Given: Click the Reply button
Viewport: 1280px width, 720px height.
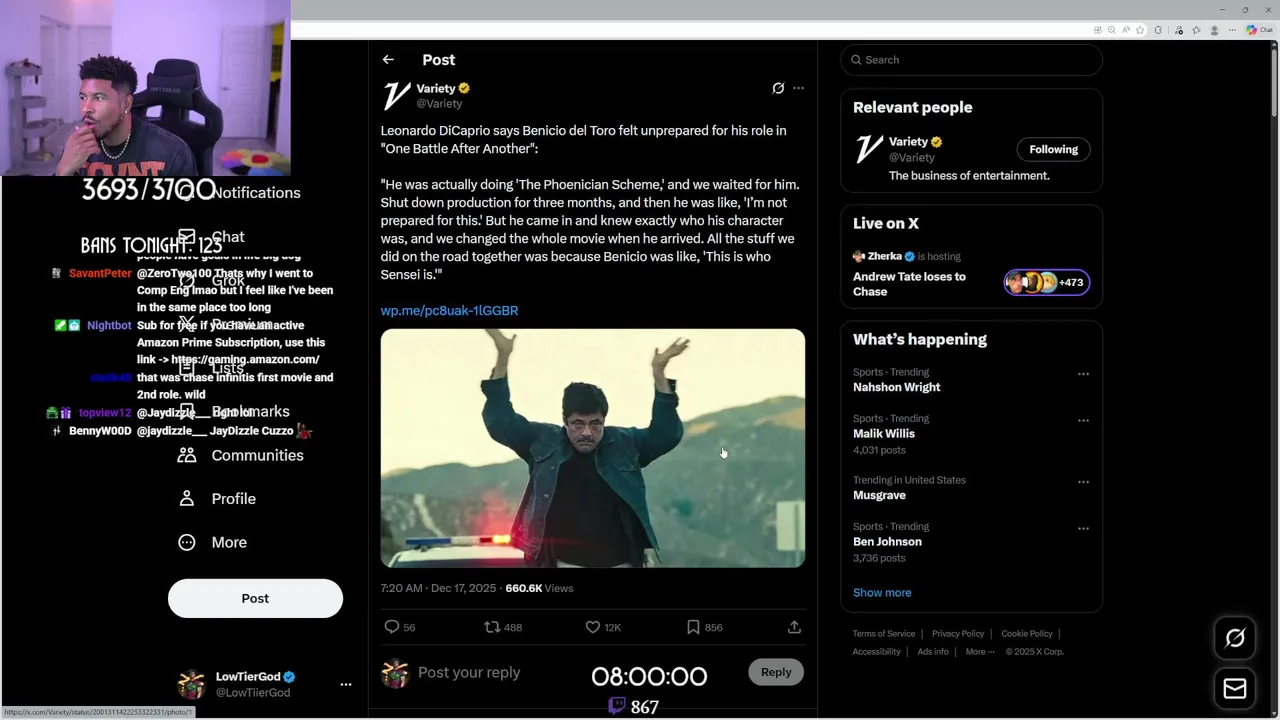Looking at the screenshot, I should 776,672.
